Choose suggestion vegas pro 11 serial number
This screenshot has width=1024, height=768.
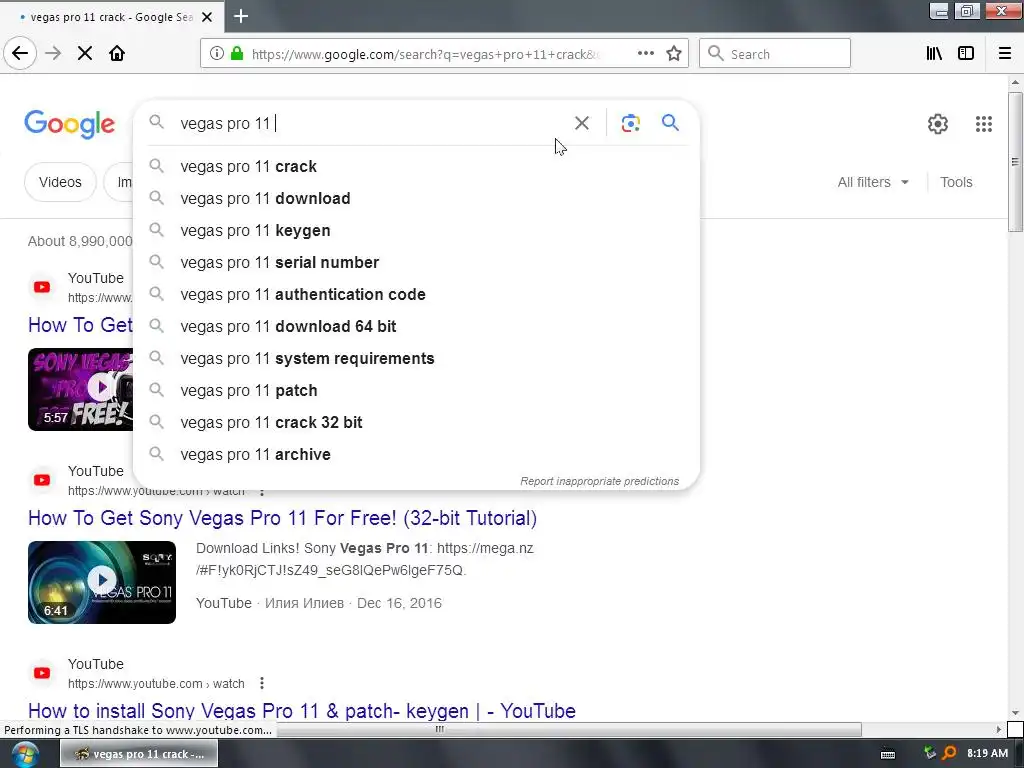416,263
